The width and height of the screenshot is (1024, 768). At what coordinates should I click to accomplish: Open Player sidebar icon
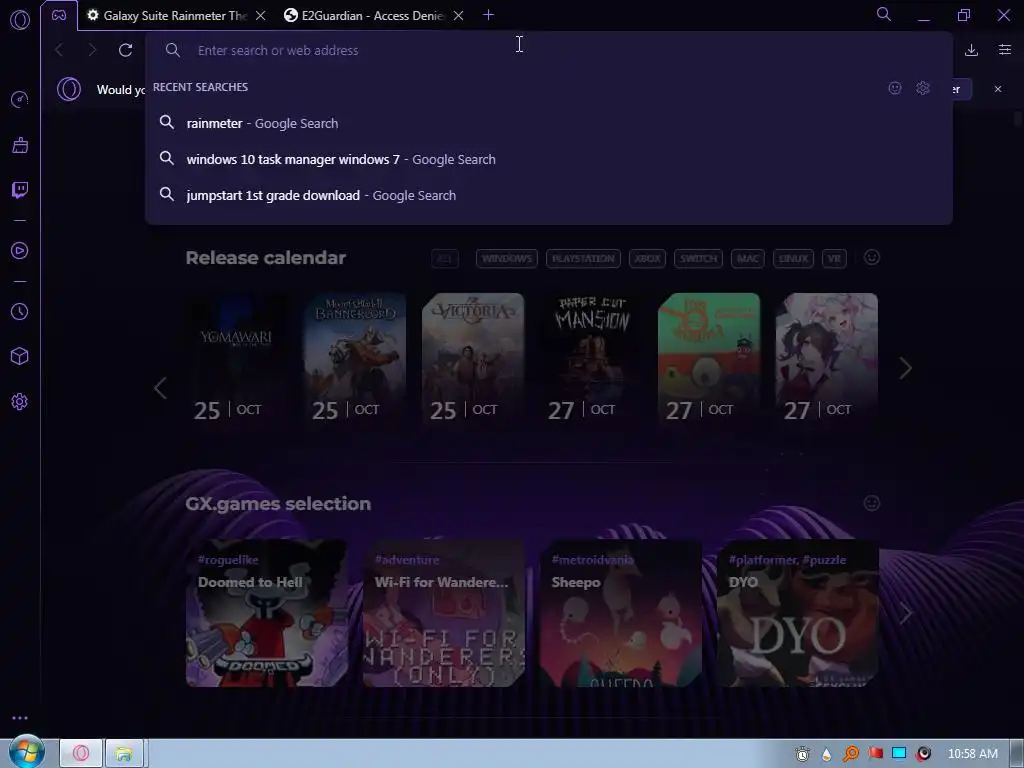20,251
